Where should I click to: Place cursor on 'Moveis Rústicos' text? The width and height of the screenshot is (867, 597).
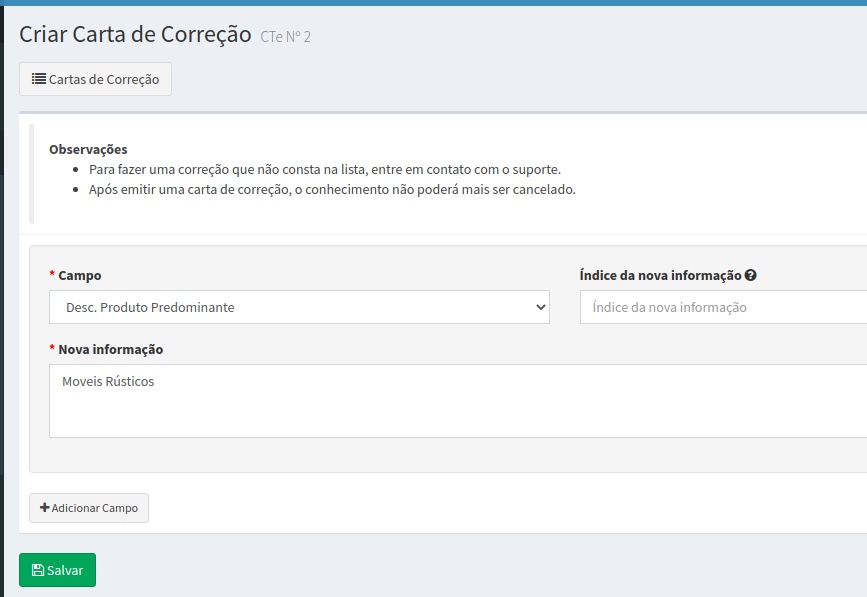pos(108,381)
